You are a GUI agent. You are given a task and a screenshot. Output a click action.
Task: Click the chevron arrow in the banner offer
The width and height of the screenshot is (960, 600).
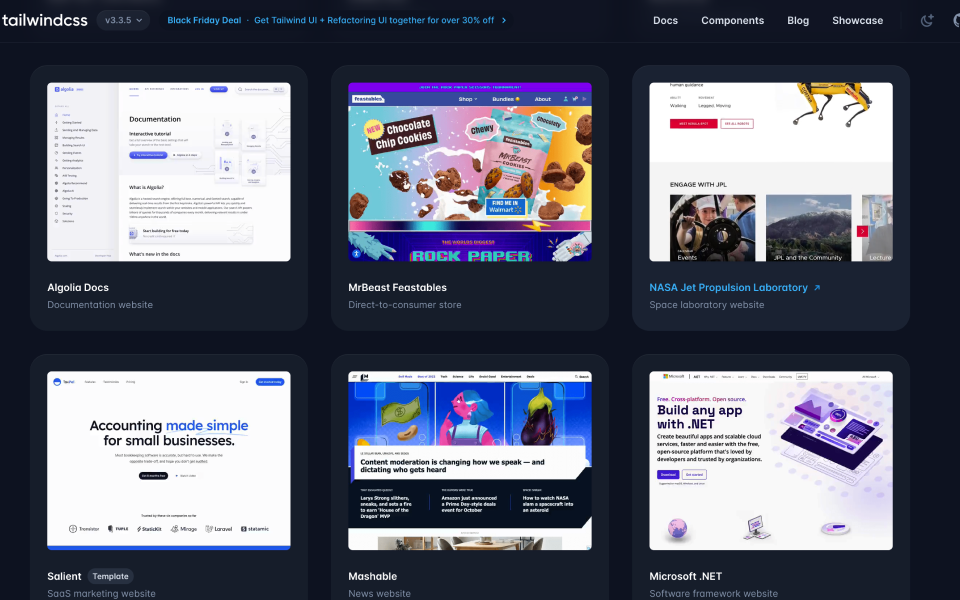(x=502, y=19)
